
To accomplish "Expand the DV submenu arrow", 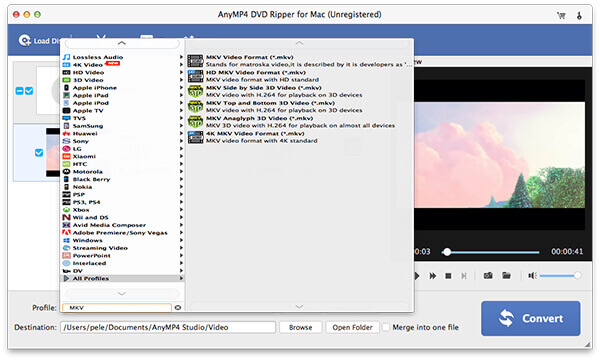I will click(x=181, y=271).
